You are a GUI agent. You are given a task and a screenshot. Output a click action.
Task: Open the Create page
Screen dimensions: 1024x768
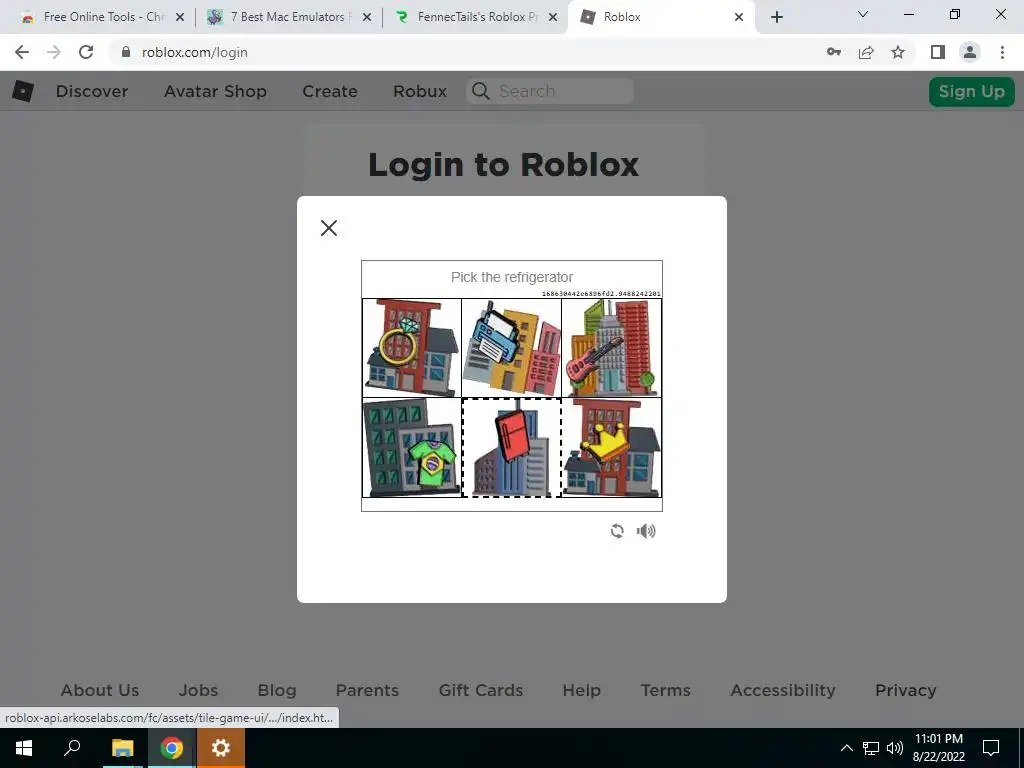330,91
